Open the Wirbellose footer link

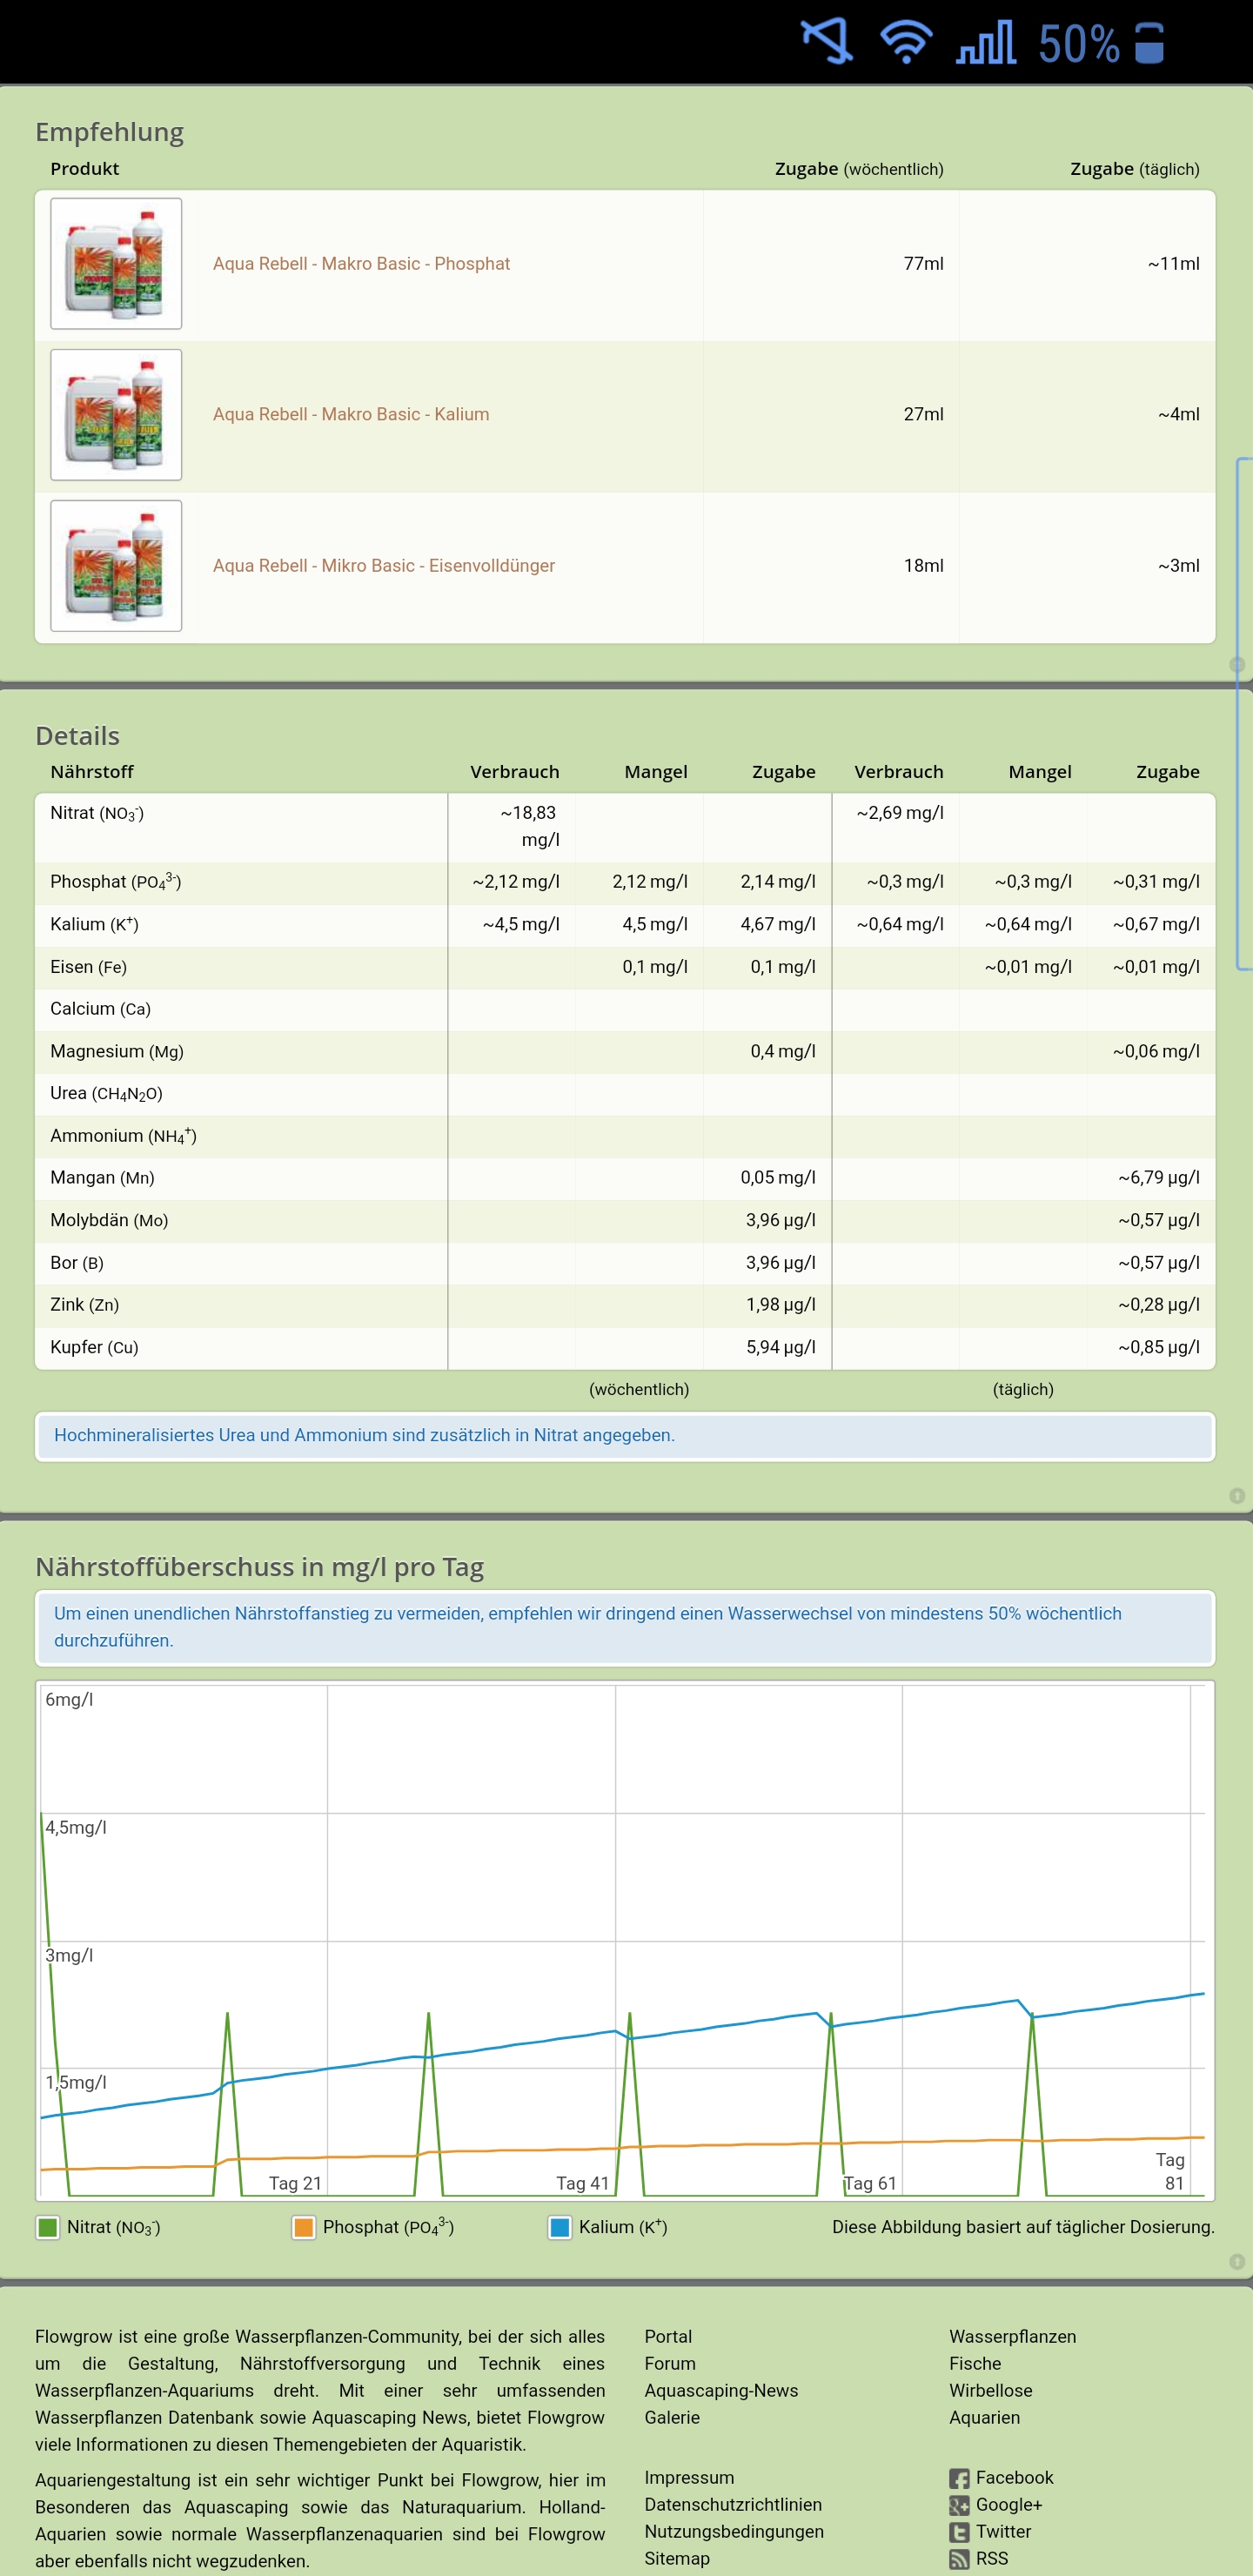pos(991,2390)
